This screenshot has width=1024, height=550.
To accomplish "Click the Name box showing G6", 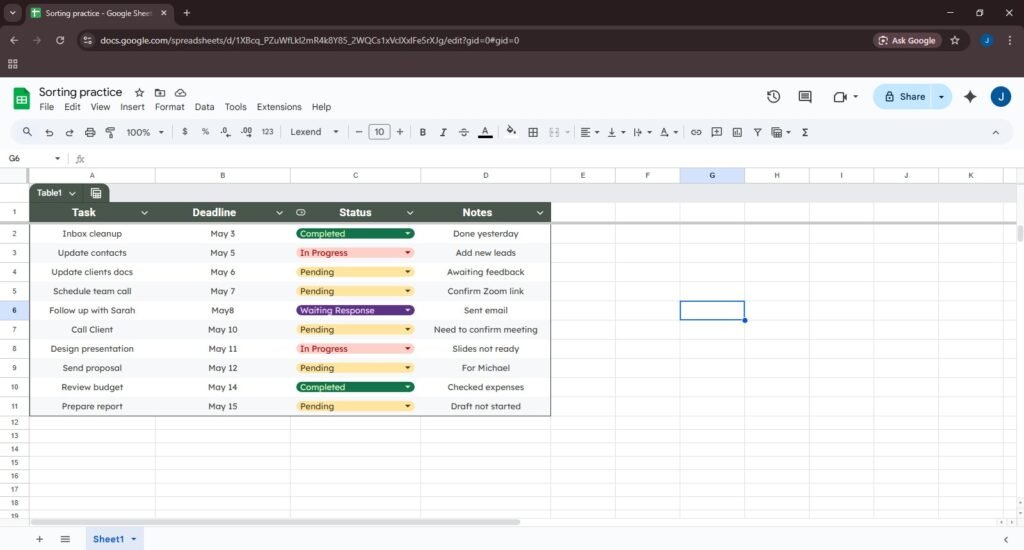I will point(30,159).
